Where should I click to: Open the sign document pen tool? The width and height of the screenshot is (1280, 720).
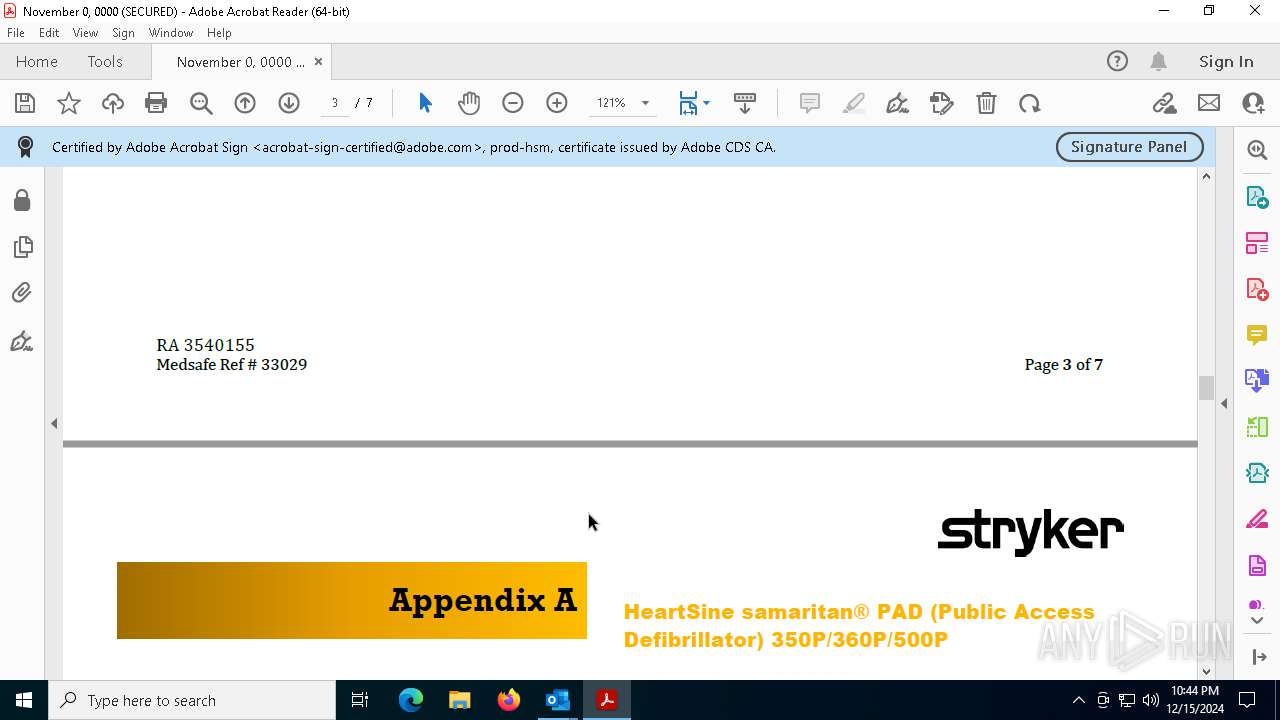[898, 103]
